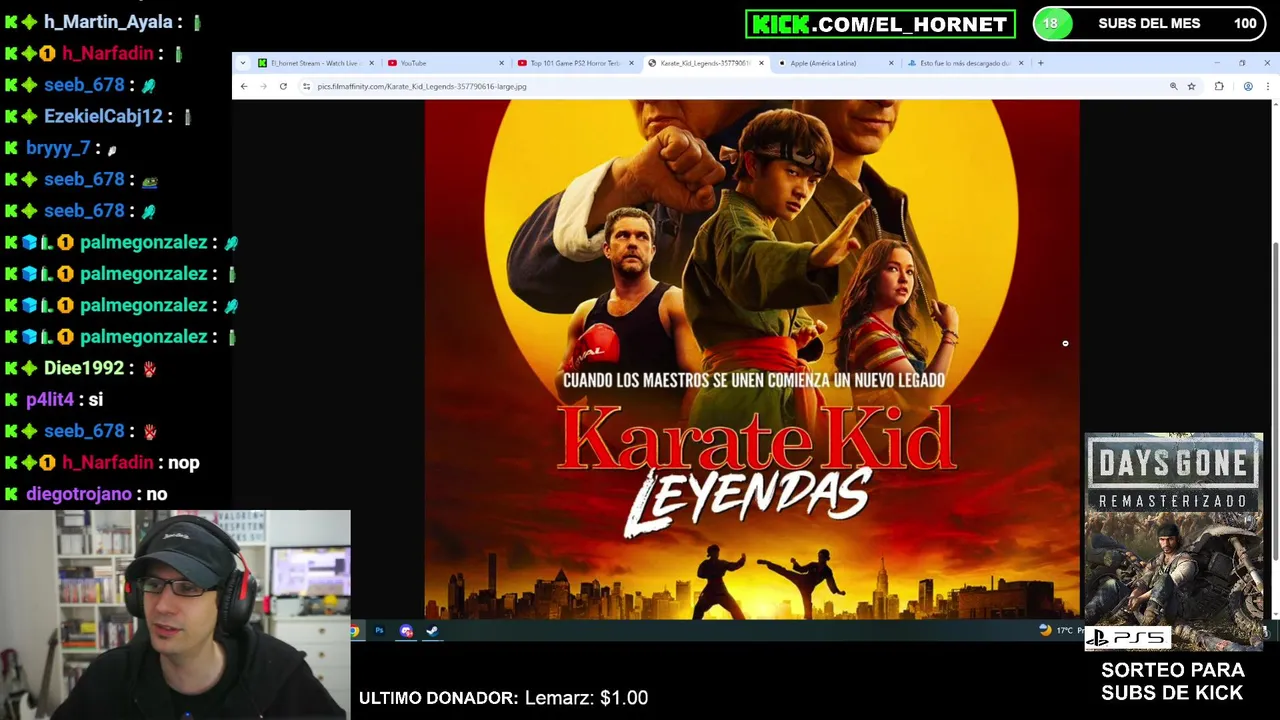Click the streamer webcam feed

175,615
